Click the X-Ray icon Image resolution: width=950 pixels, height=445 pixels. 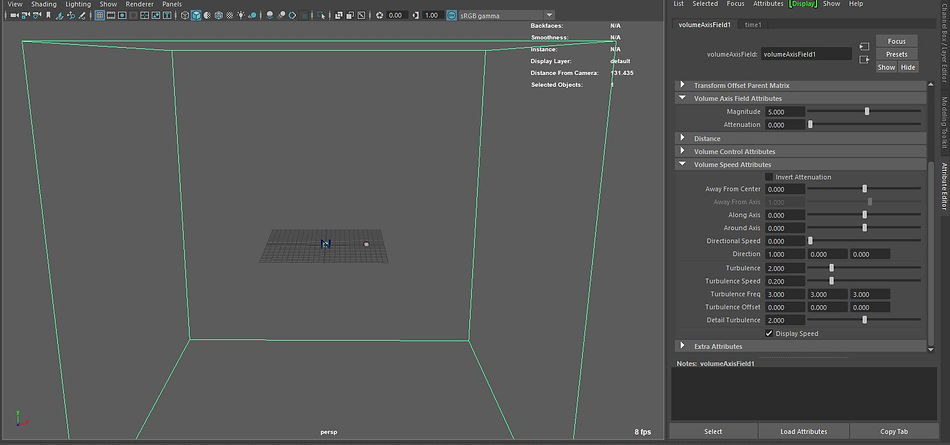point(339,15)
